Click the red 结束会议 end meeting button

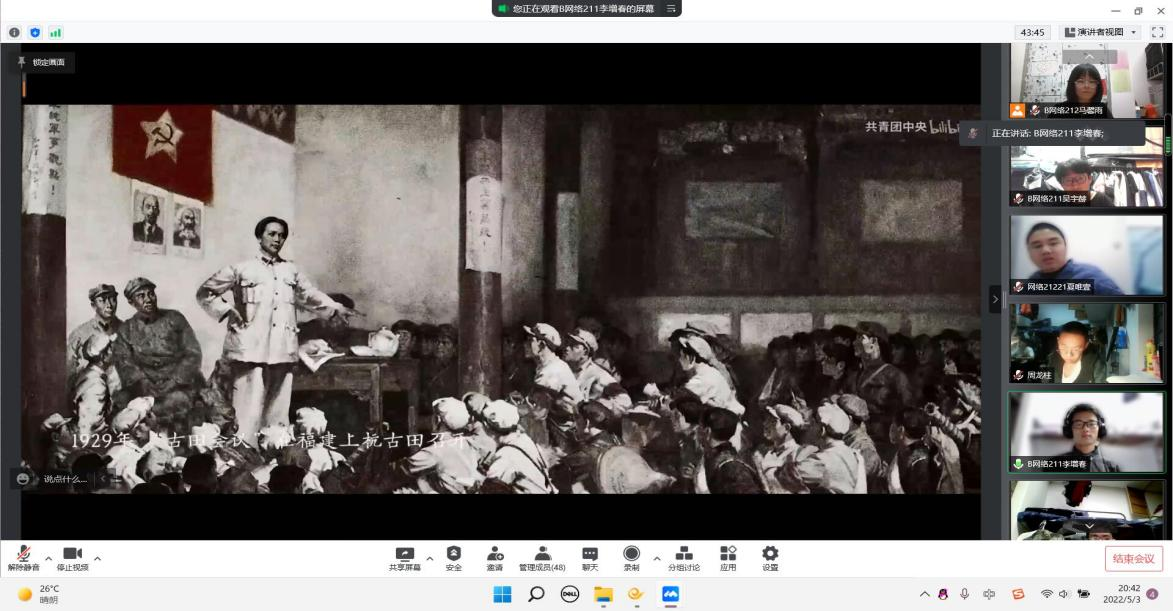1134,559
